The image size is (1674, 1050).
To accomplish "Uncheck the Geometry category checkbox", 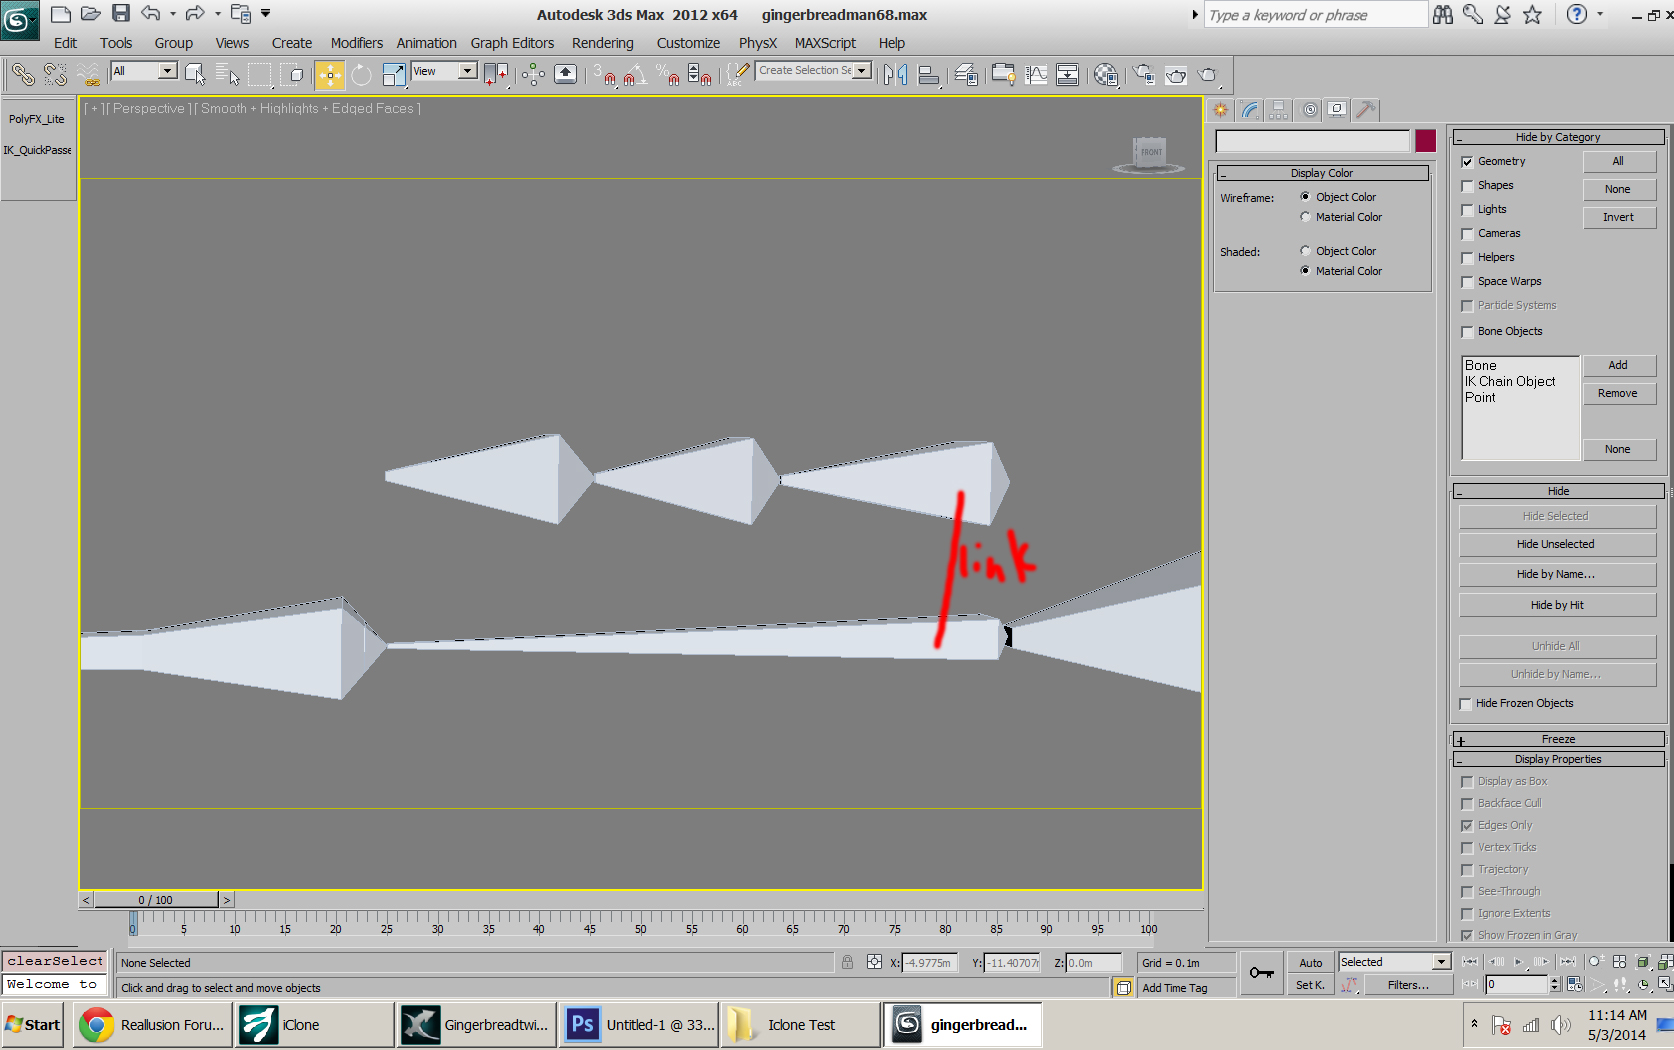I will pyautogui.click(x=1467, y=162).
